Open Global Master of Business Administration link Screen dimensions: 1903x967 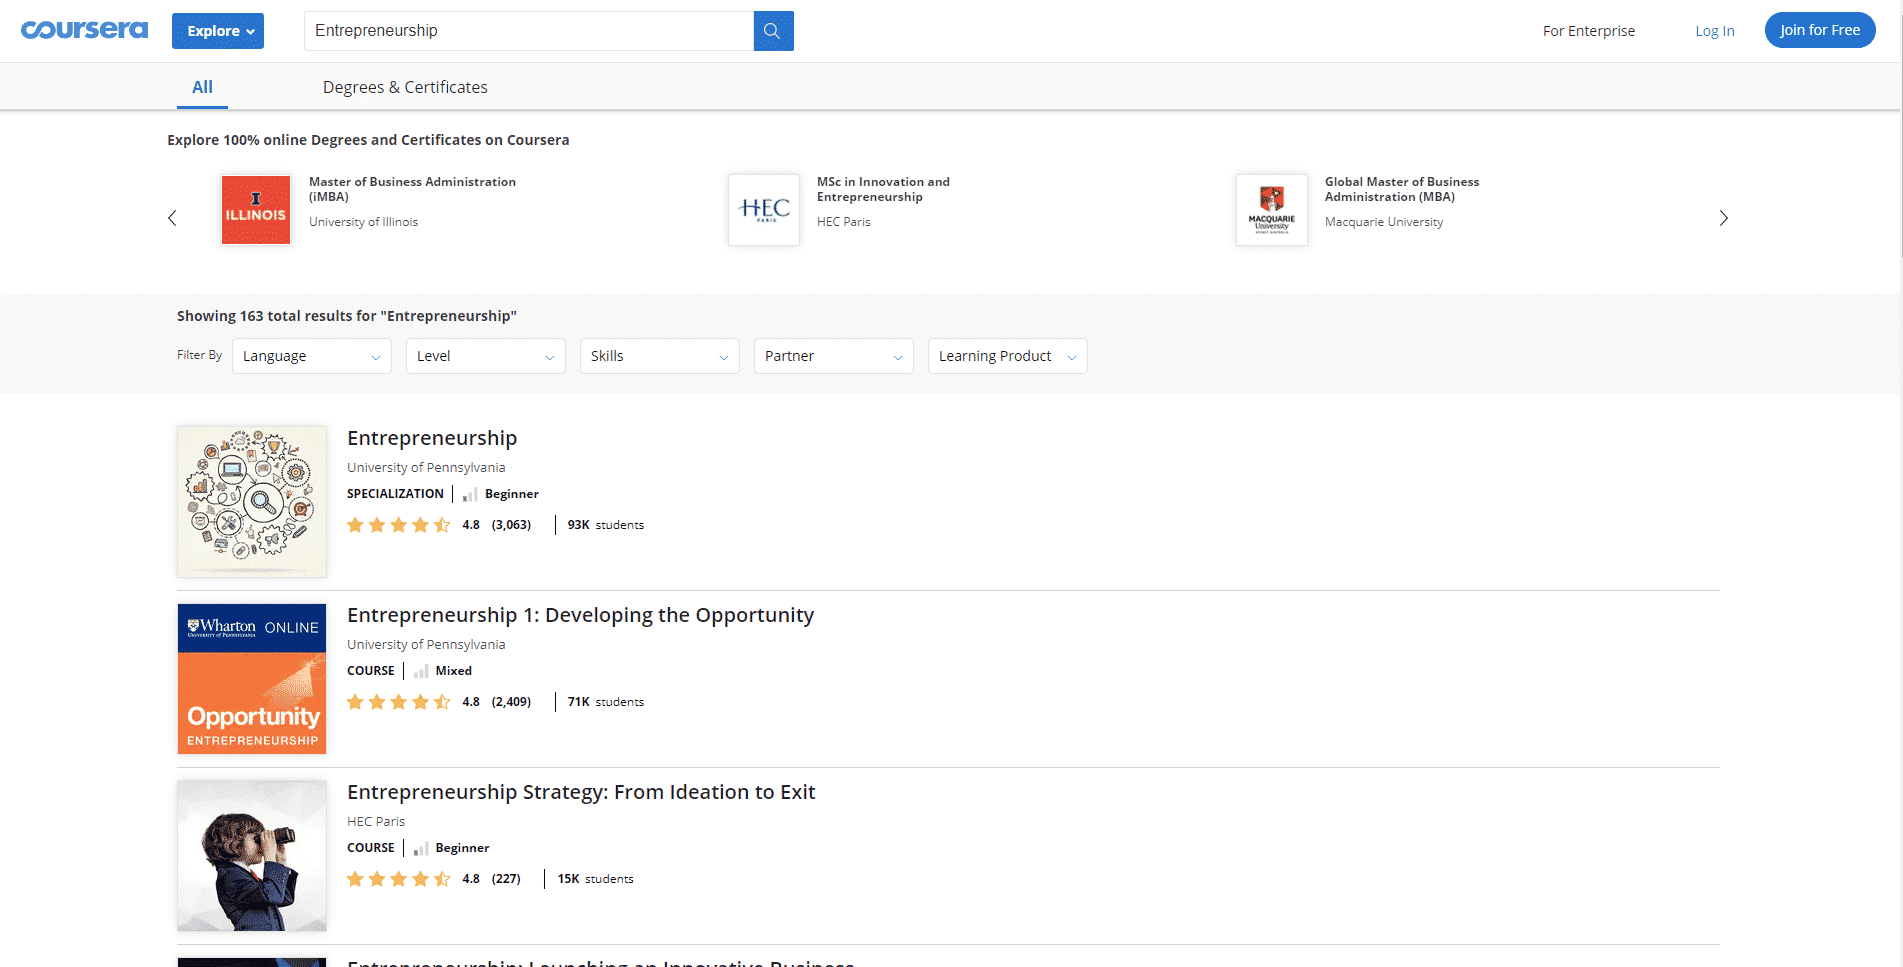(1402, 189)
